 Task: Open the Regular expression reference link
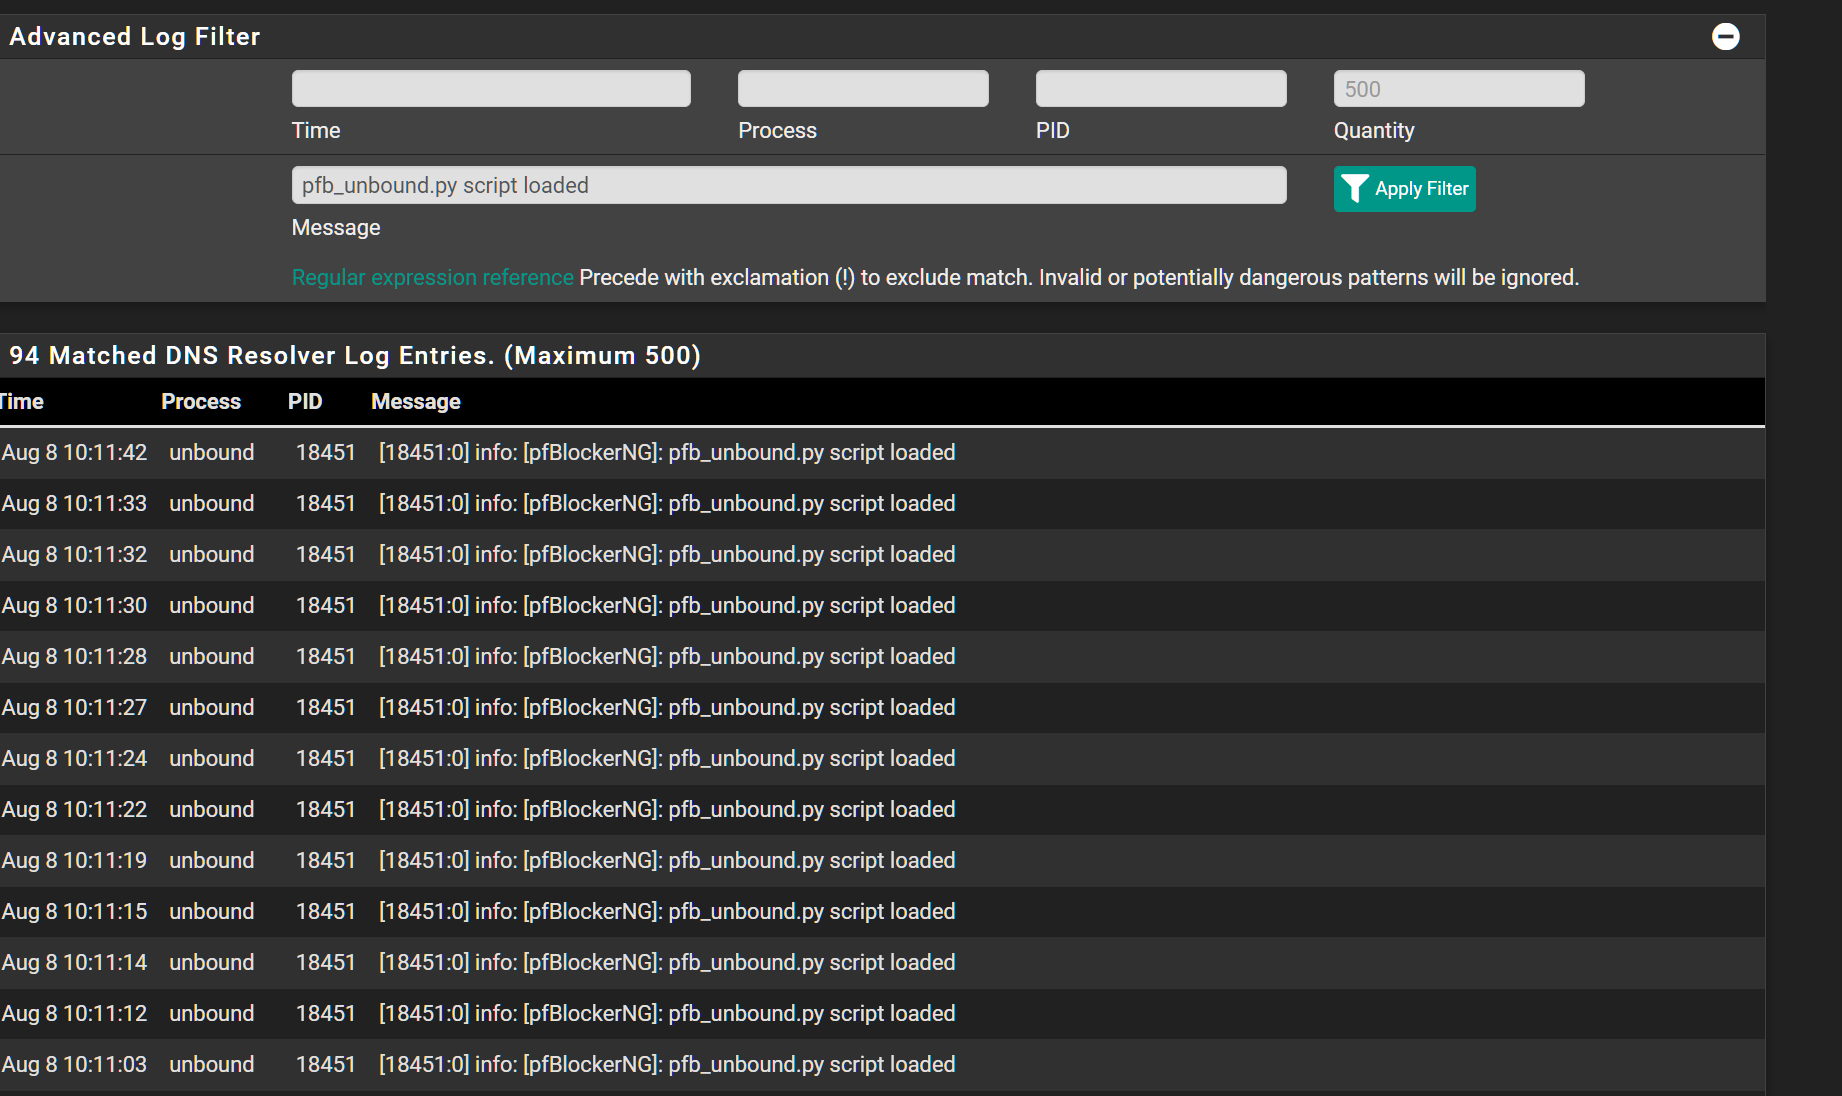(432, 278)
